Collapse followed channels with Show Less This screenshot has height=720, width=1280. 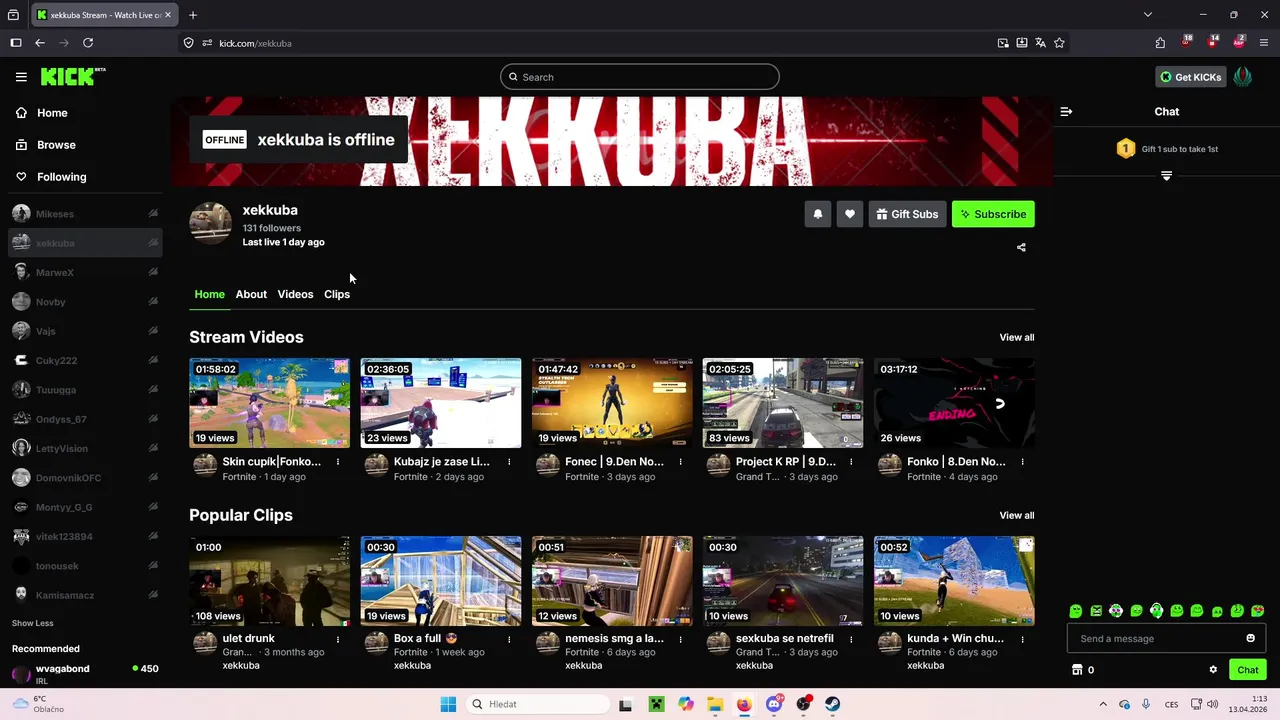[33, 623]
